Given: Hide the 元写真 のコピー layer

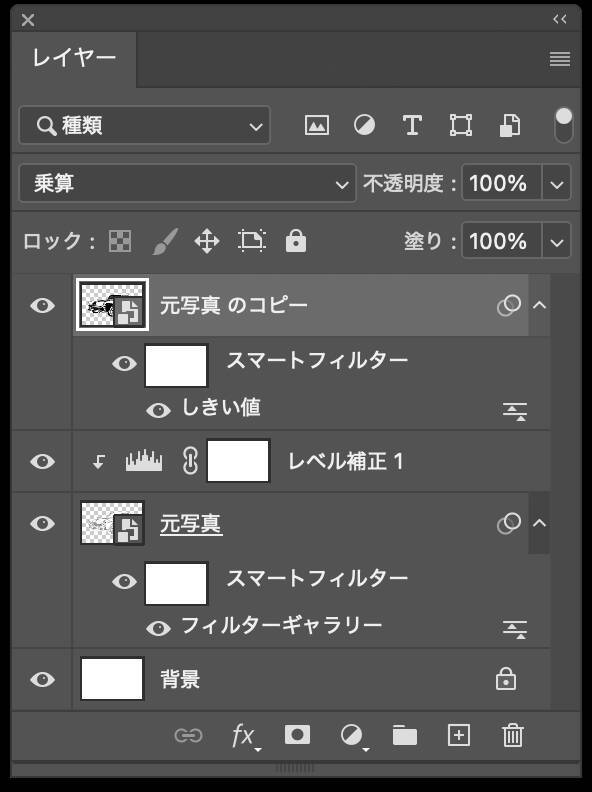Looking at the screenshot, I should 42,306.
